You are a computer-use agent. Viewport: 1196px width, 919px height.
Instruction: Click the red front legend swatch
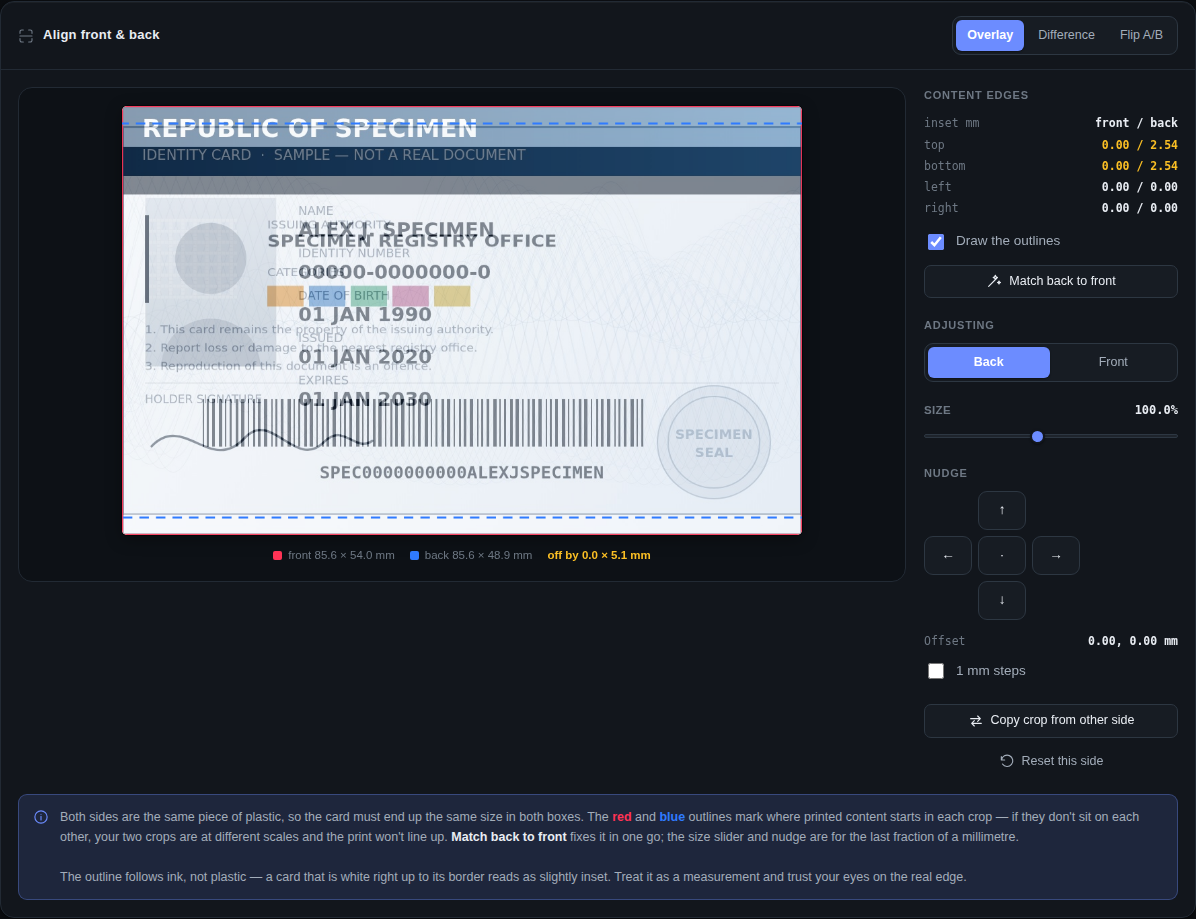point(278,556)
